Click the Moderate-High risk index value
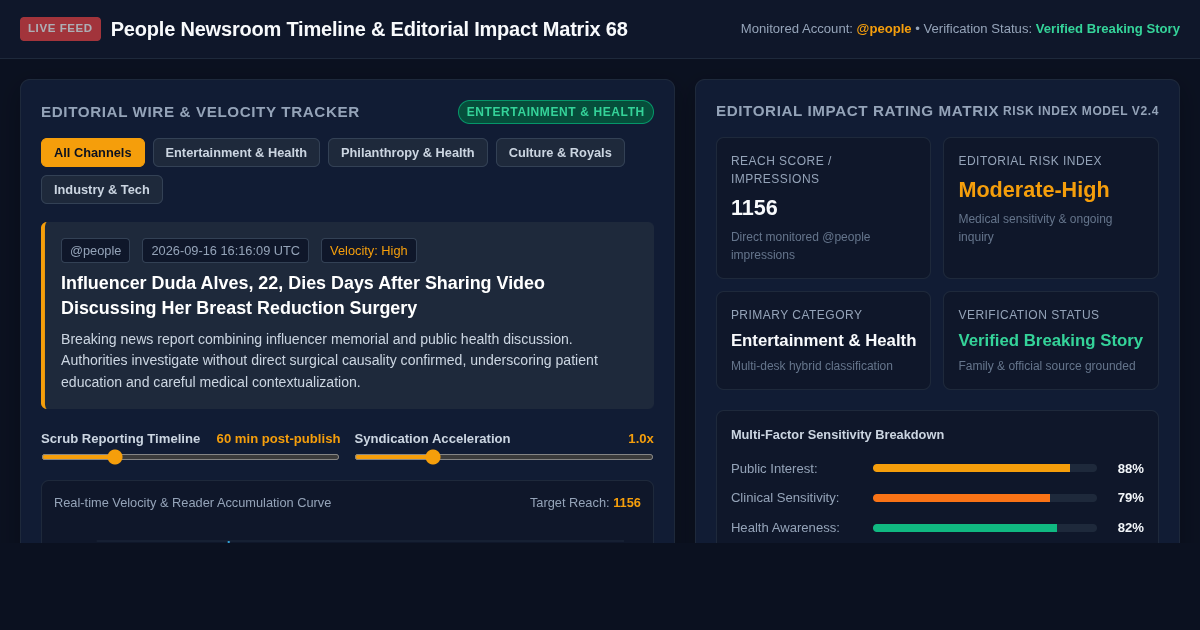This screenshot has width=1200, height=630. click(1034, 189)
